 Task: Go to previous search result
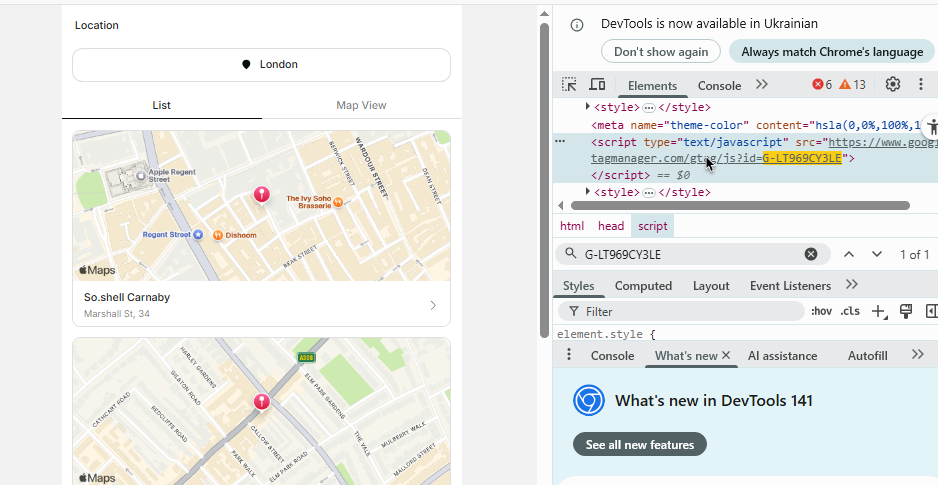(x=848, y=254)
